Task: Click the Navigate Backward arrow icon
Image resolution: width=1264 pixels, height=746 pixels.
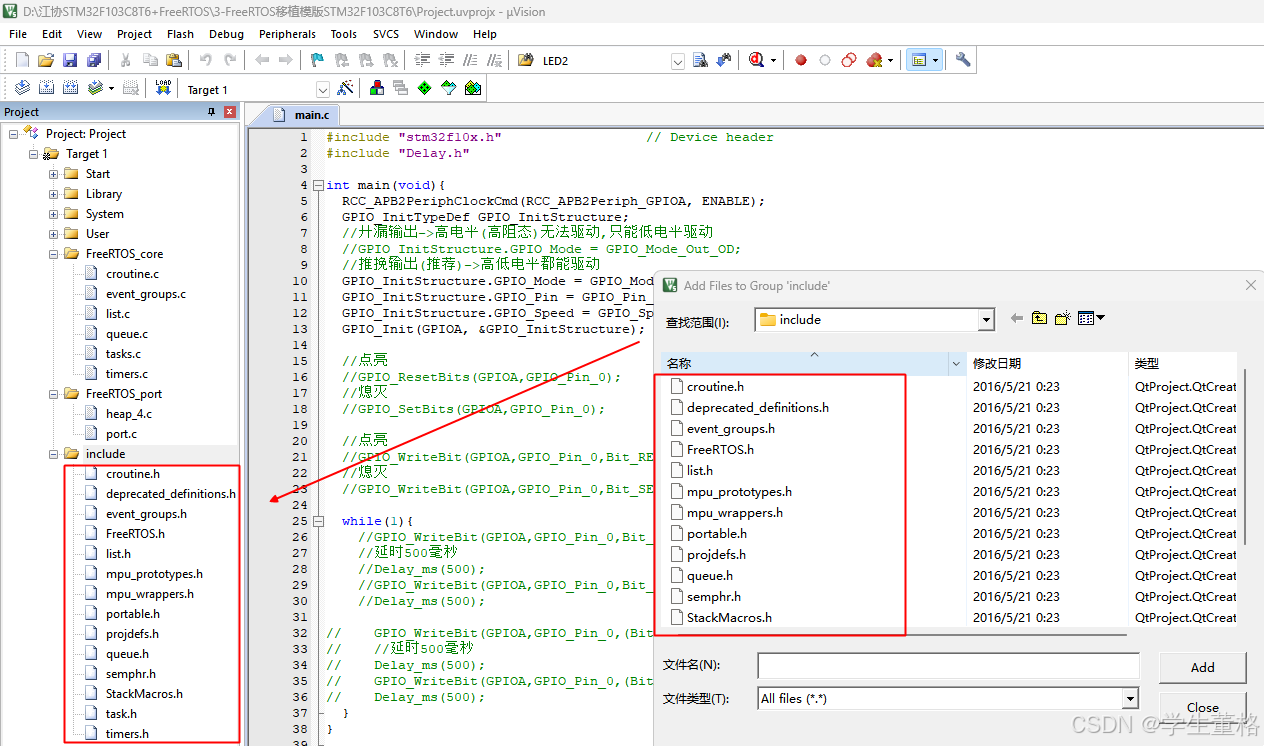Action: [x=262, y=60]
